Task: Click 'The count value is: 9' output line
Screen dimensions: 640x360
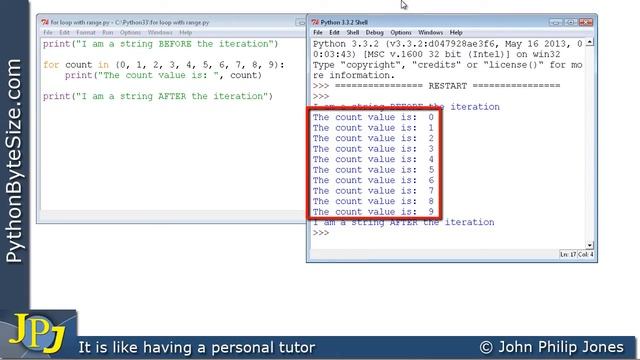Action: 373,212
